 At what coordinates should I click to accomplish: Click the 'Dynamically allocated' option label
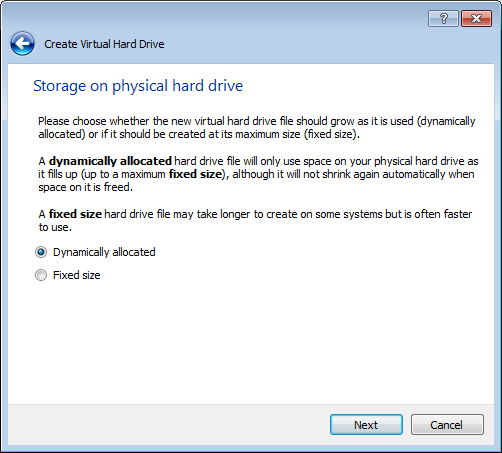(104, 252)
